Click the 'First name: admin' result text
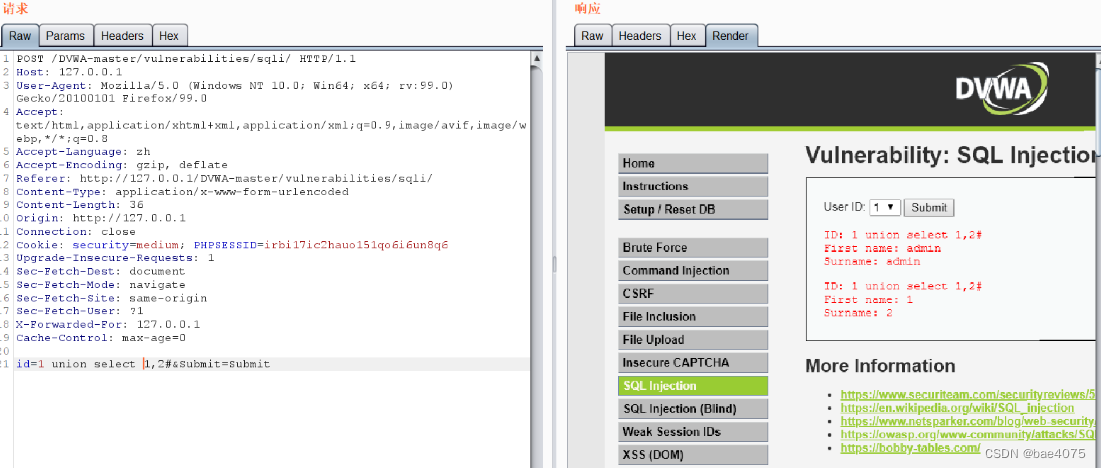This screenshot has height=468, width=1101. point(882,248)
